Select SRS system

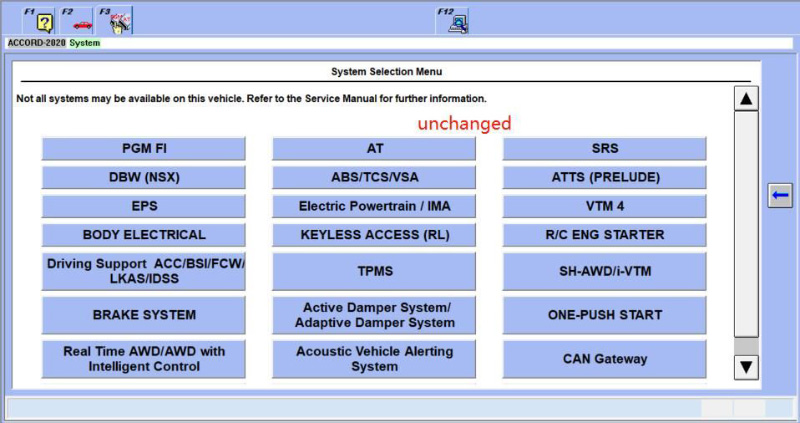(605, 148)
